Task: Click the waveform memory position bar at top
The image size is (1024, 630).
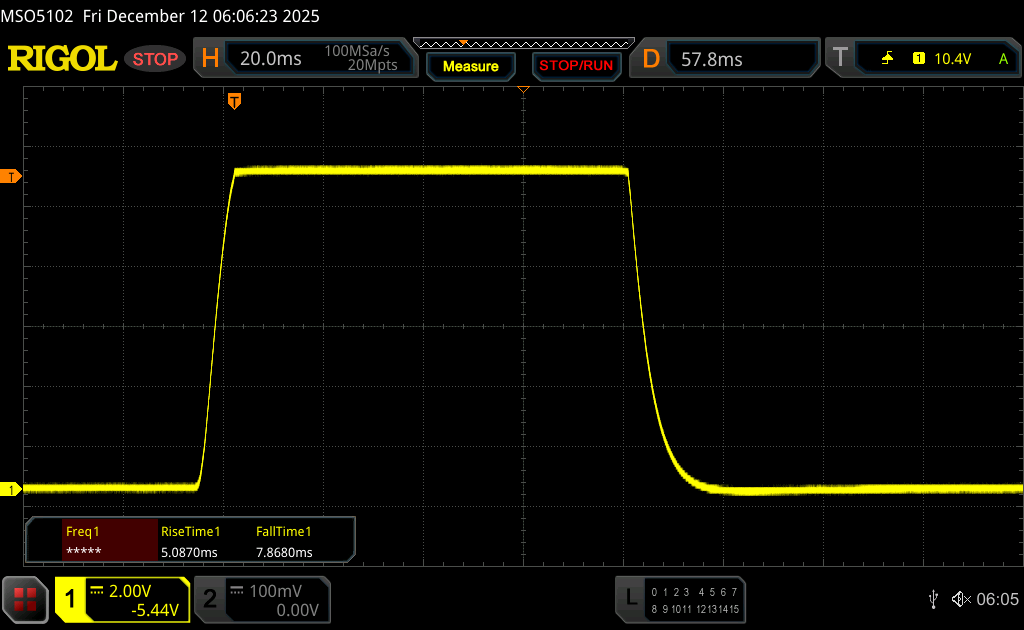Action: [522, 43]
